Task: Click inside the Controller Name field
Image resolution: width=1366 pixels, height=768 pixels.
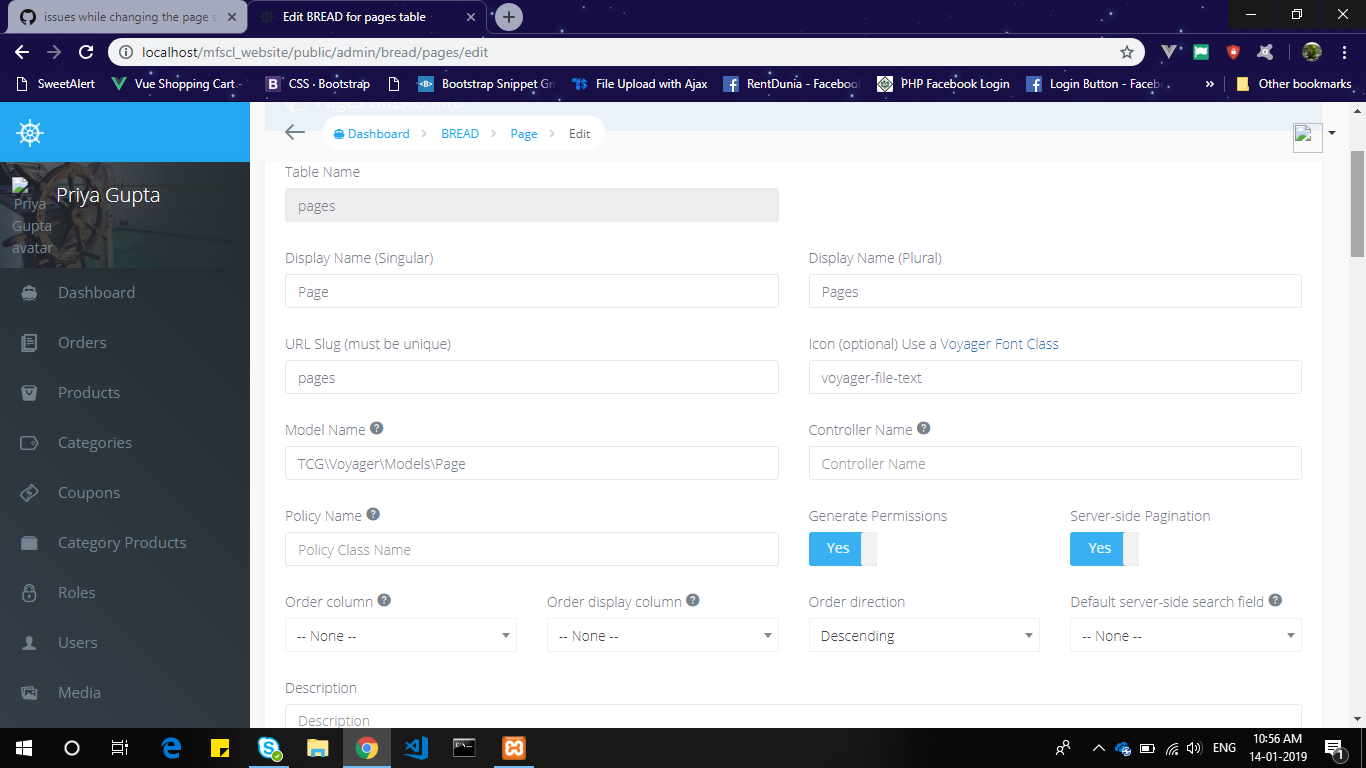Action: pyautogui.click(x=1055, y=463)
